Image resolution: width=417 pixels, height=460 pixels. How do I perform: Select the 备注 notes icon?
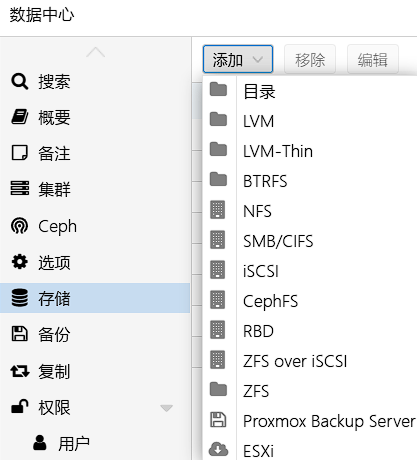pyautogui.click(x=20, y=153)
